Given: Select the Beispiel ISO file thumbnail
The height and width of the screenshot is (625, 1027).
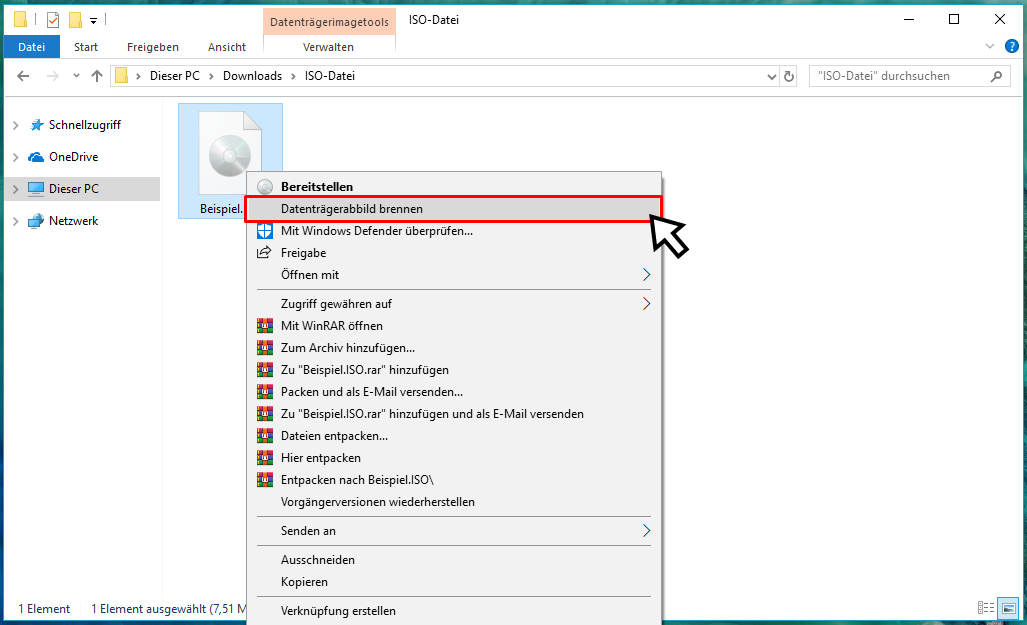Looking at the screenshot, I should pyautogui.click(x=230, y=151).
